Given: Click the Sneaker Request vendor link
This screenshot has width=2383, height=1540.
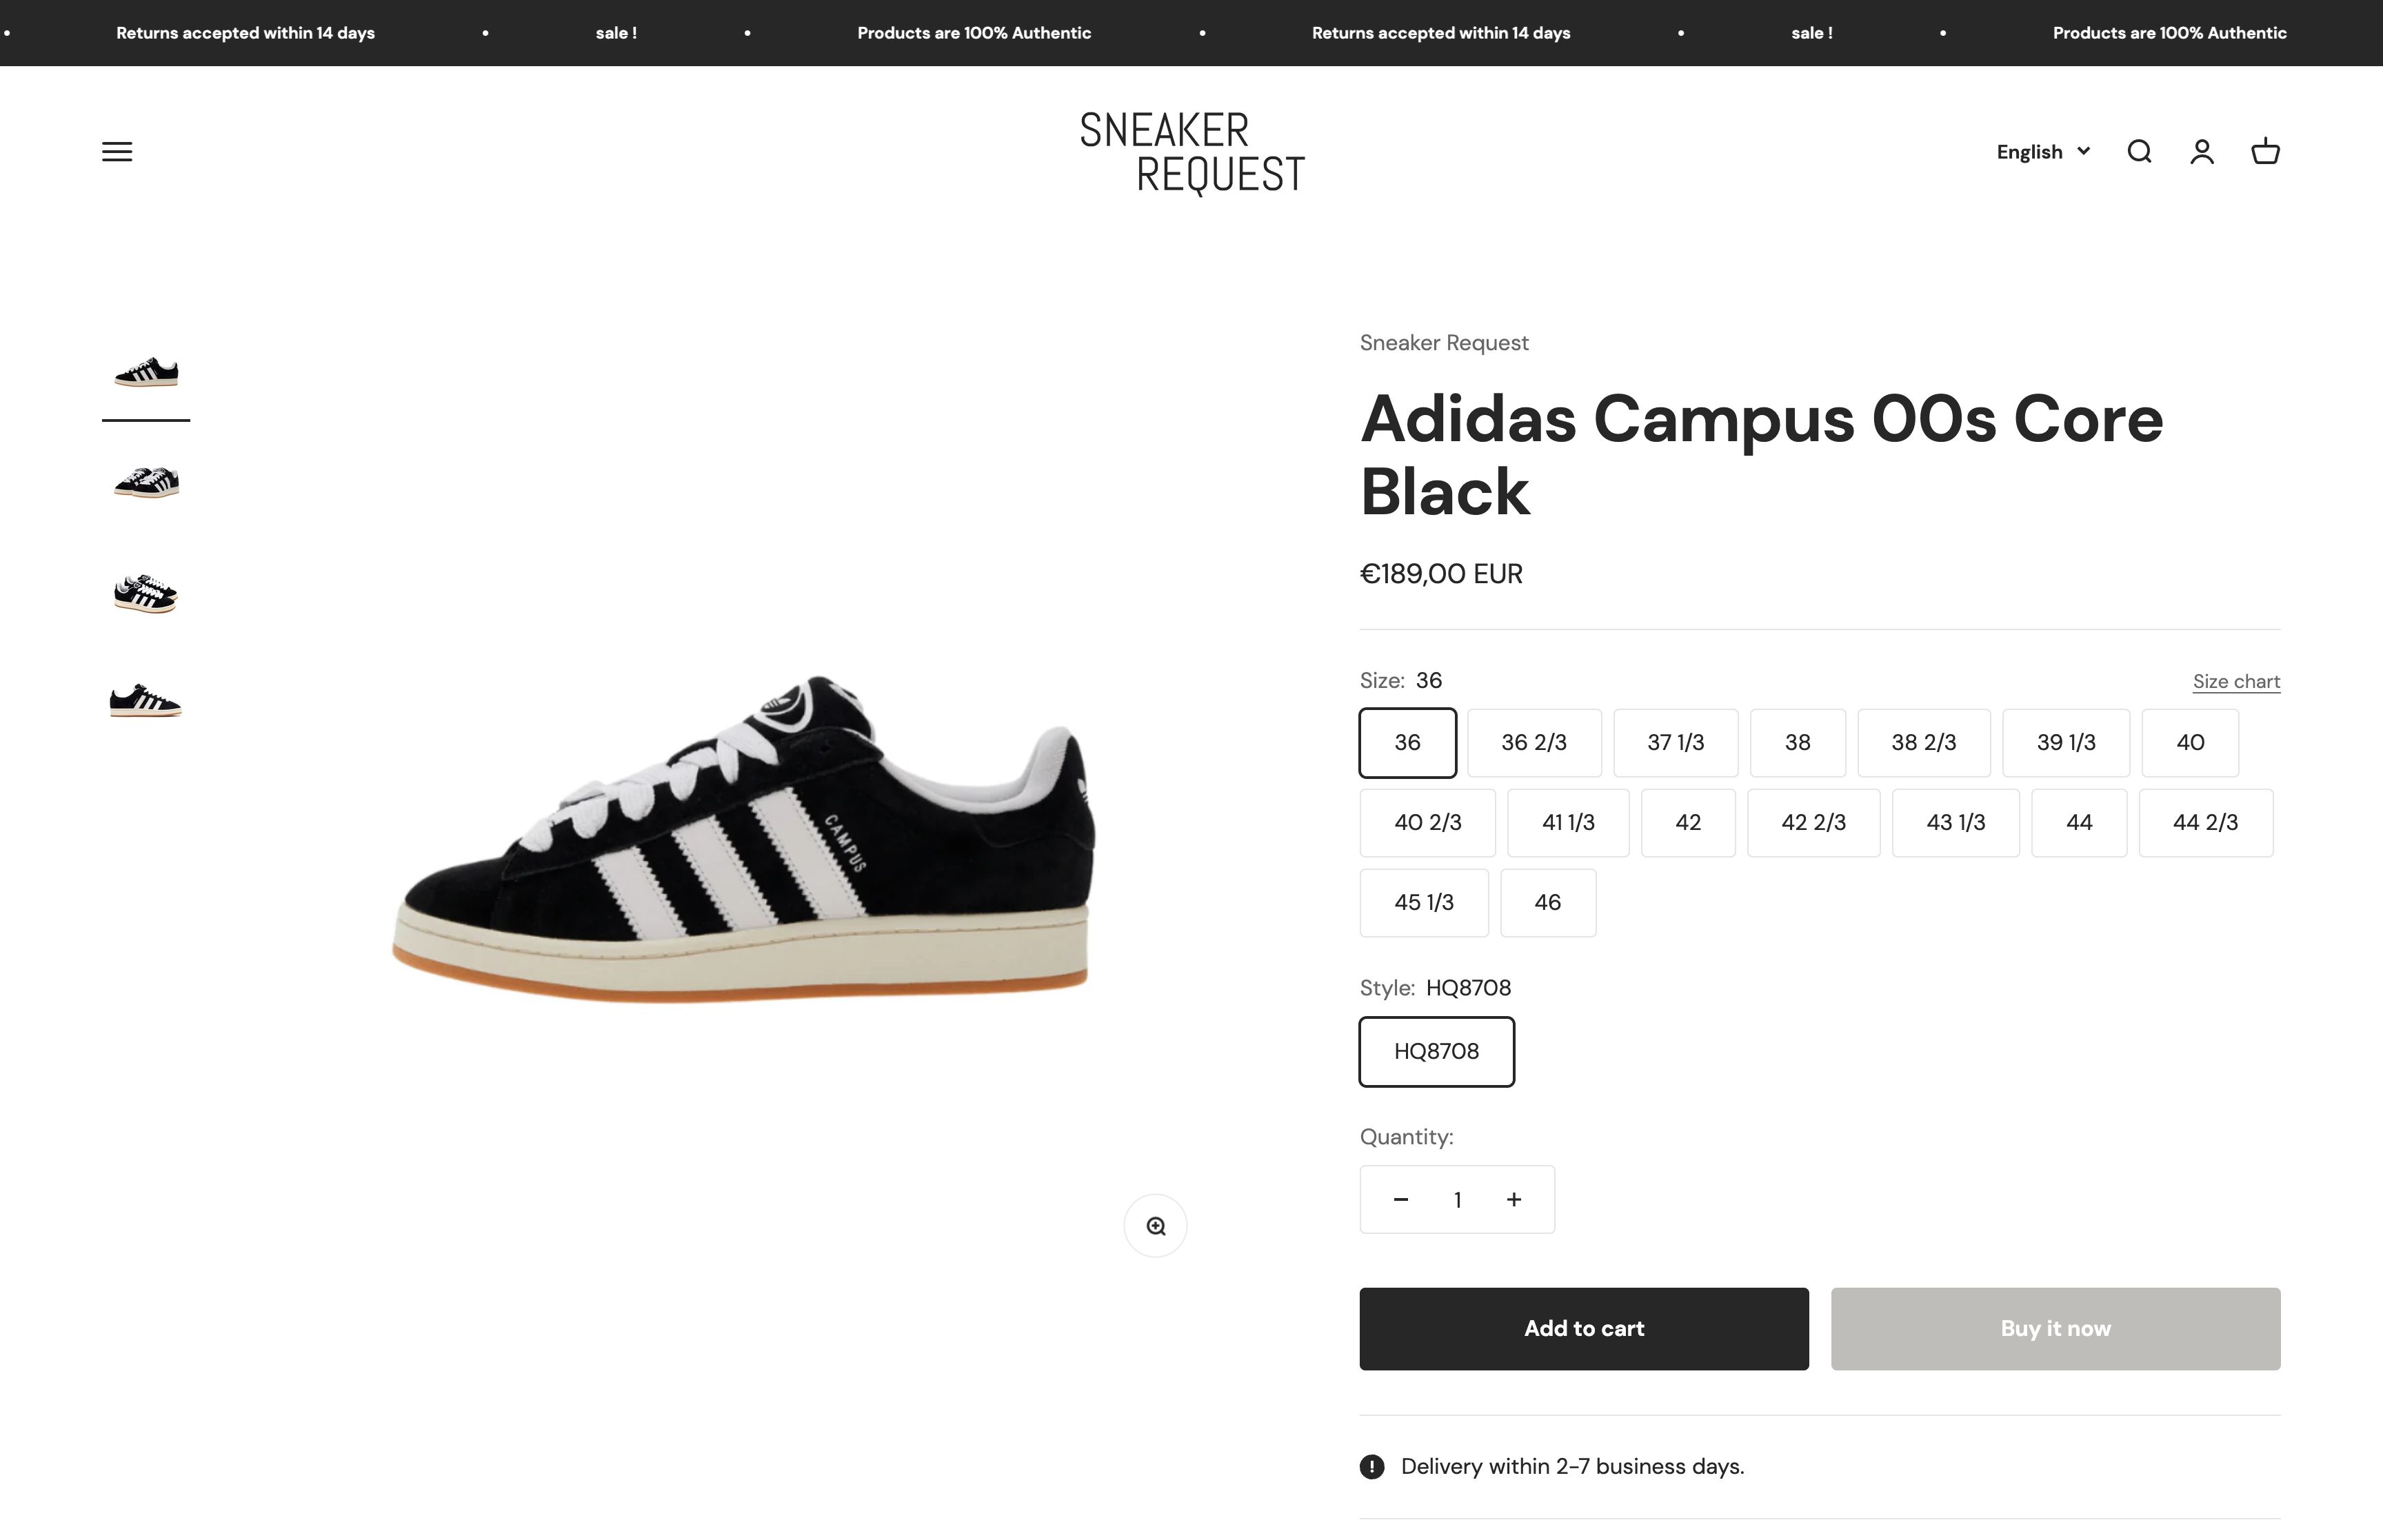Looking at the screenshot, I should (x=1443, y=342).
